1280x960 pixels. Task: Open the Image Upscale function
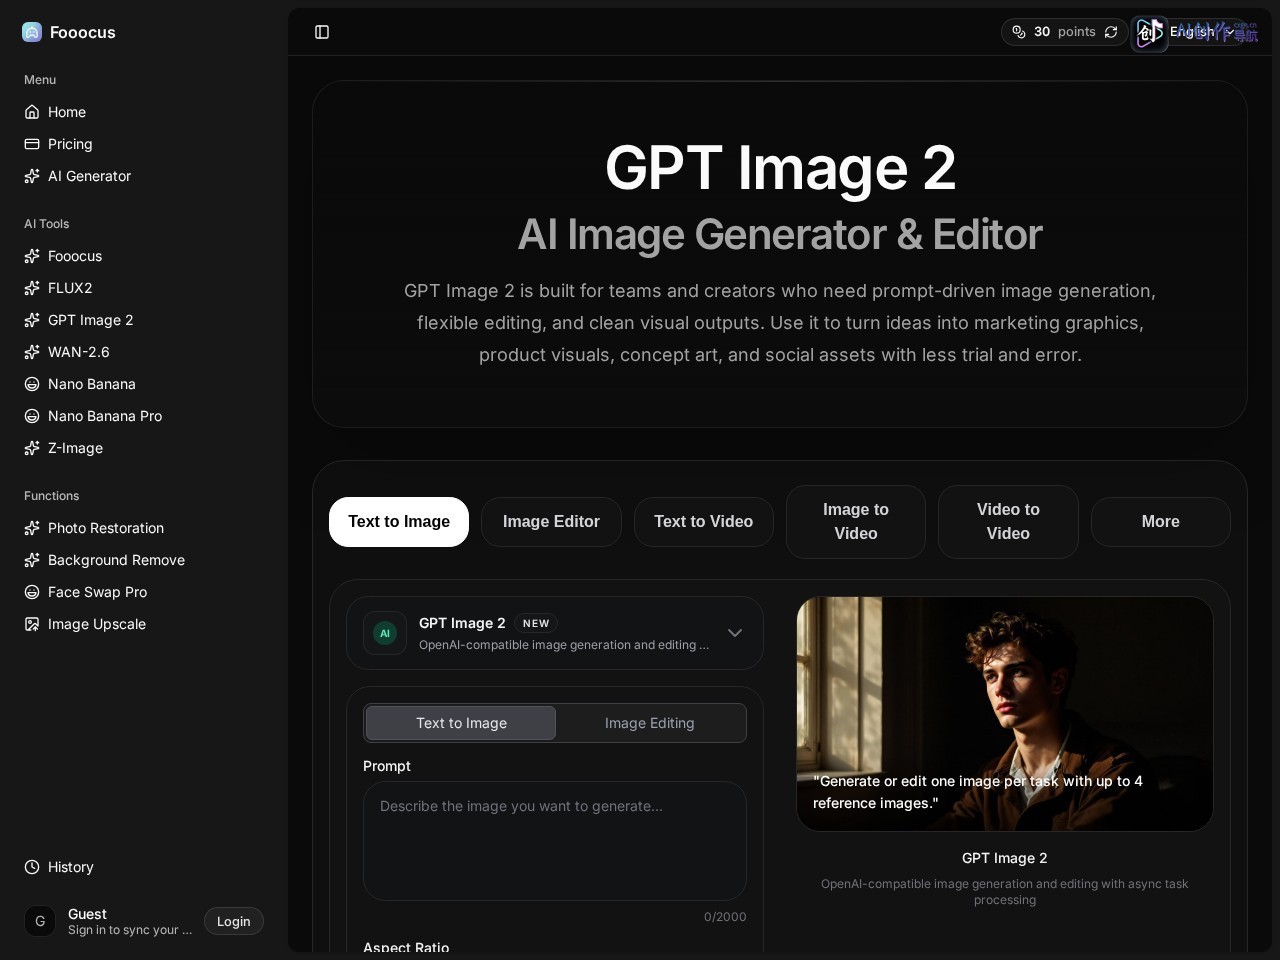pos(144,624)
